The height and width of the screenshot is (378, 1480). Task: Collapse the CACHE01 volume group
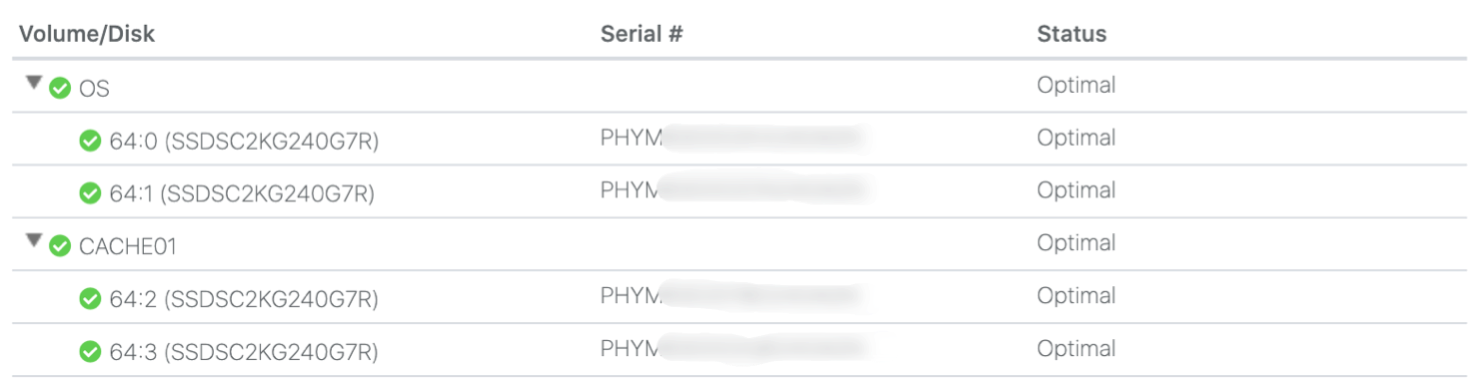34,240
